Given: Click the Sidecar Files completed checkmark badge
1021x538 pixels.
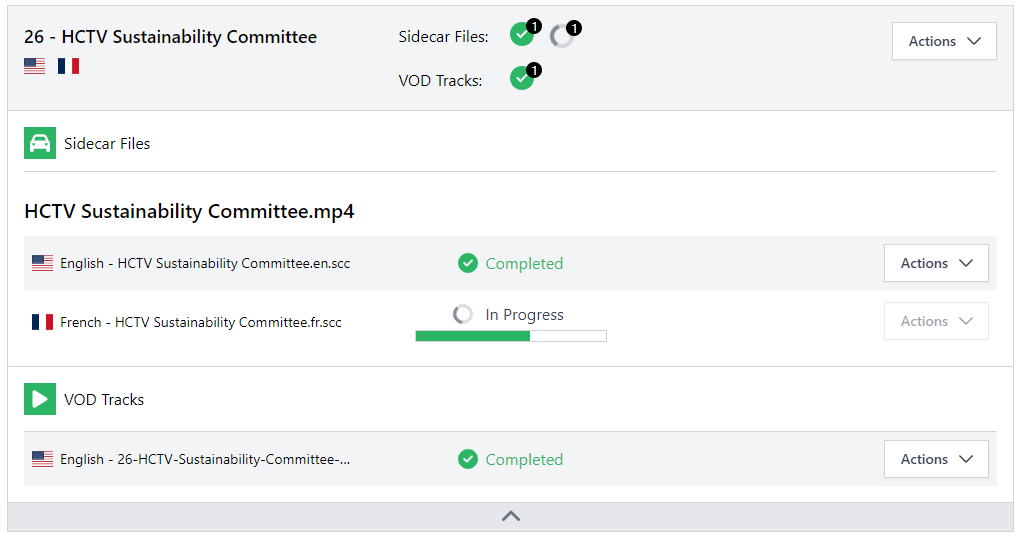Looking at the screenshot, I should coord(522,35).
